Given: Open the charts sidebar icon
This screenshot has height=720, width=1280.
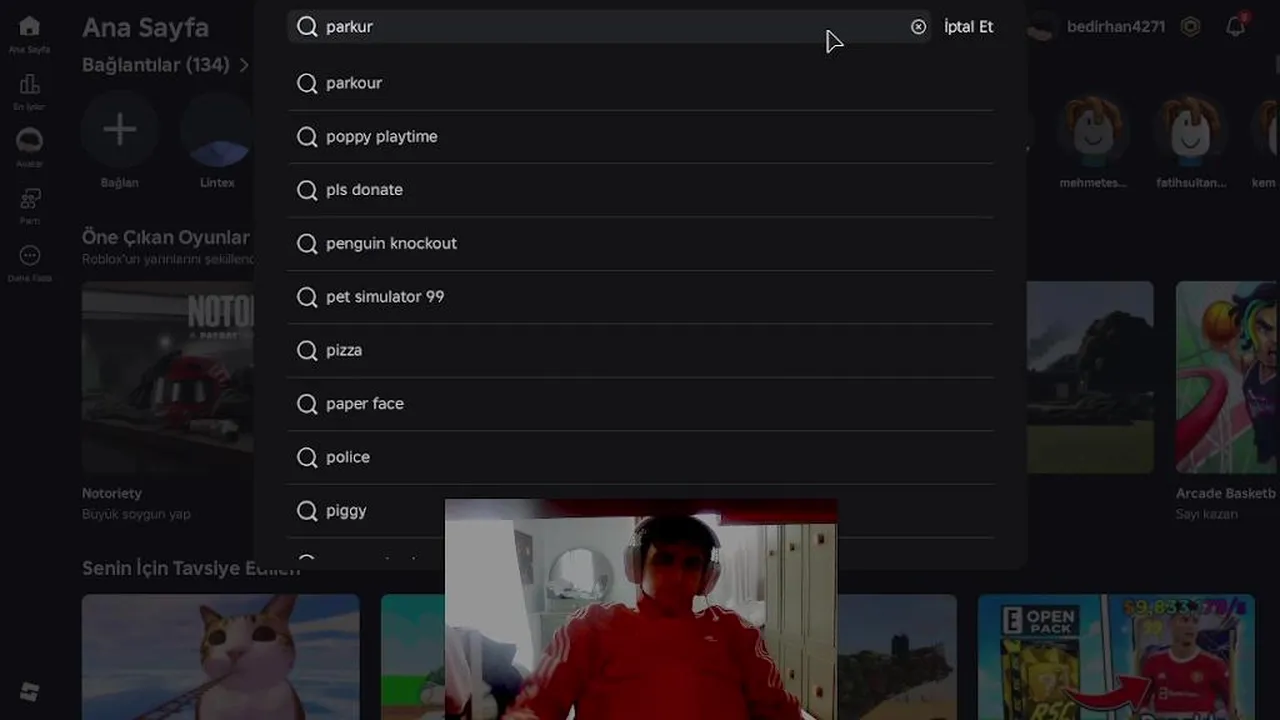Looking at the screenshot, I should pos(30,84).
